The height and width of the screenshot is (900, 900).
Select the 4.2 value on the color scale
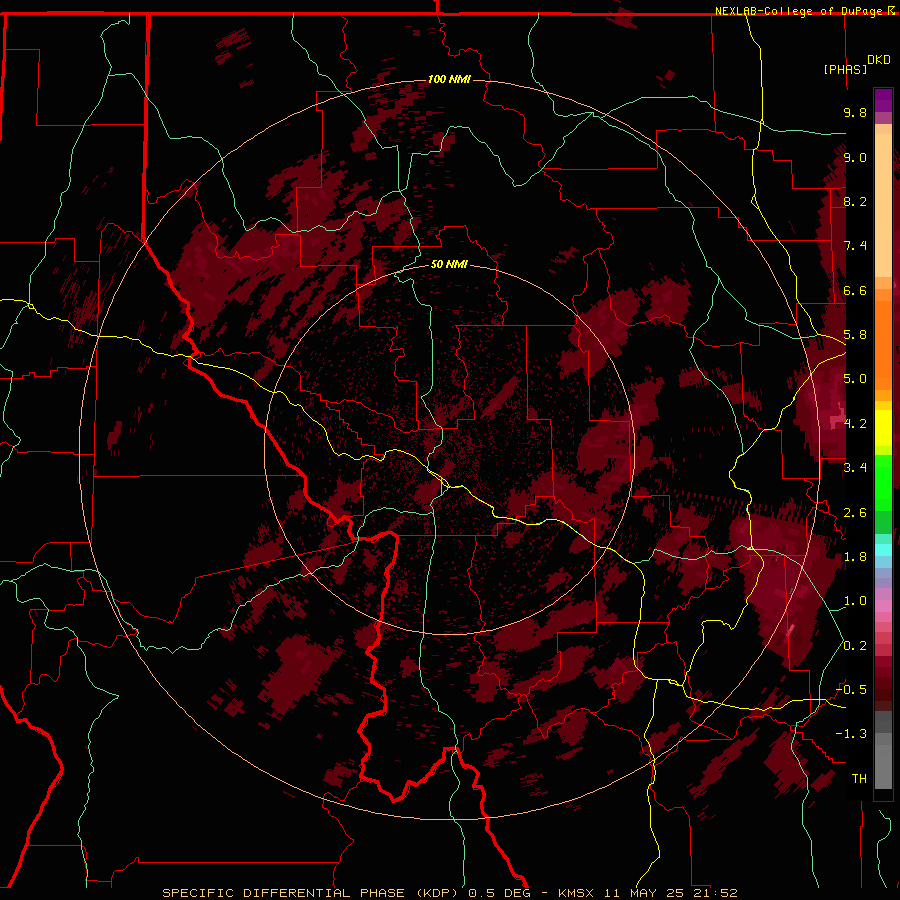[855, 424]
